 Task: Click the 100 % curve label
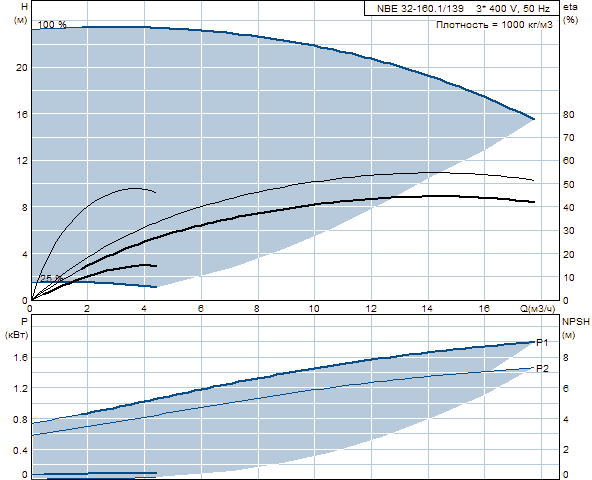tap(52, 25)
